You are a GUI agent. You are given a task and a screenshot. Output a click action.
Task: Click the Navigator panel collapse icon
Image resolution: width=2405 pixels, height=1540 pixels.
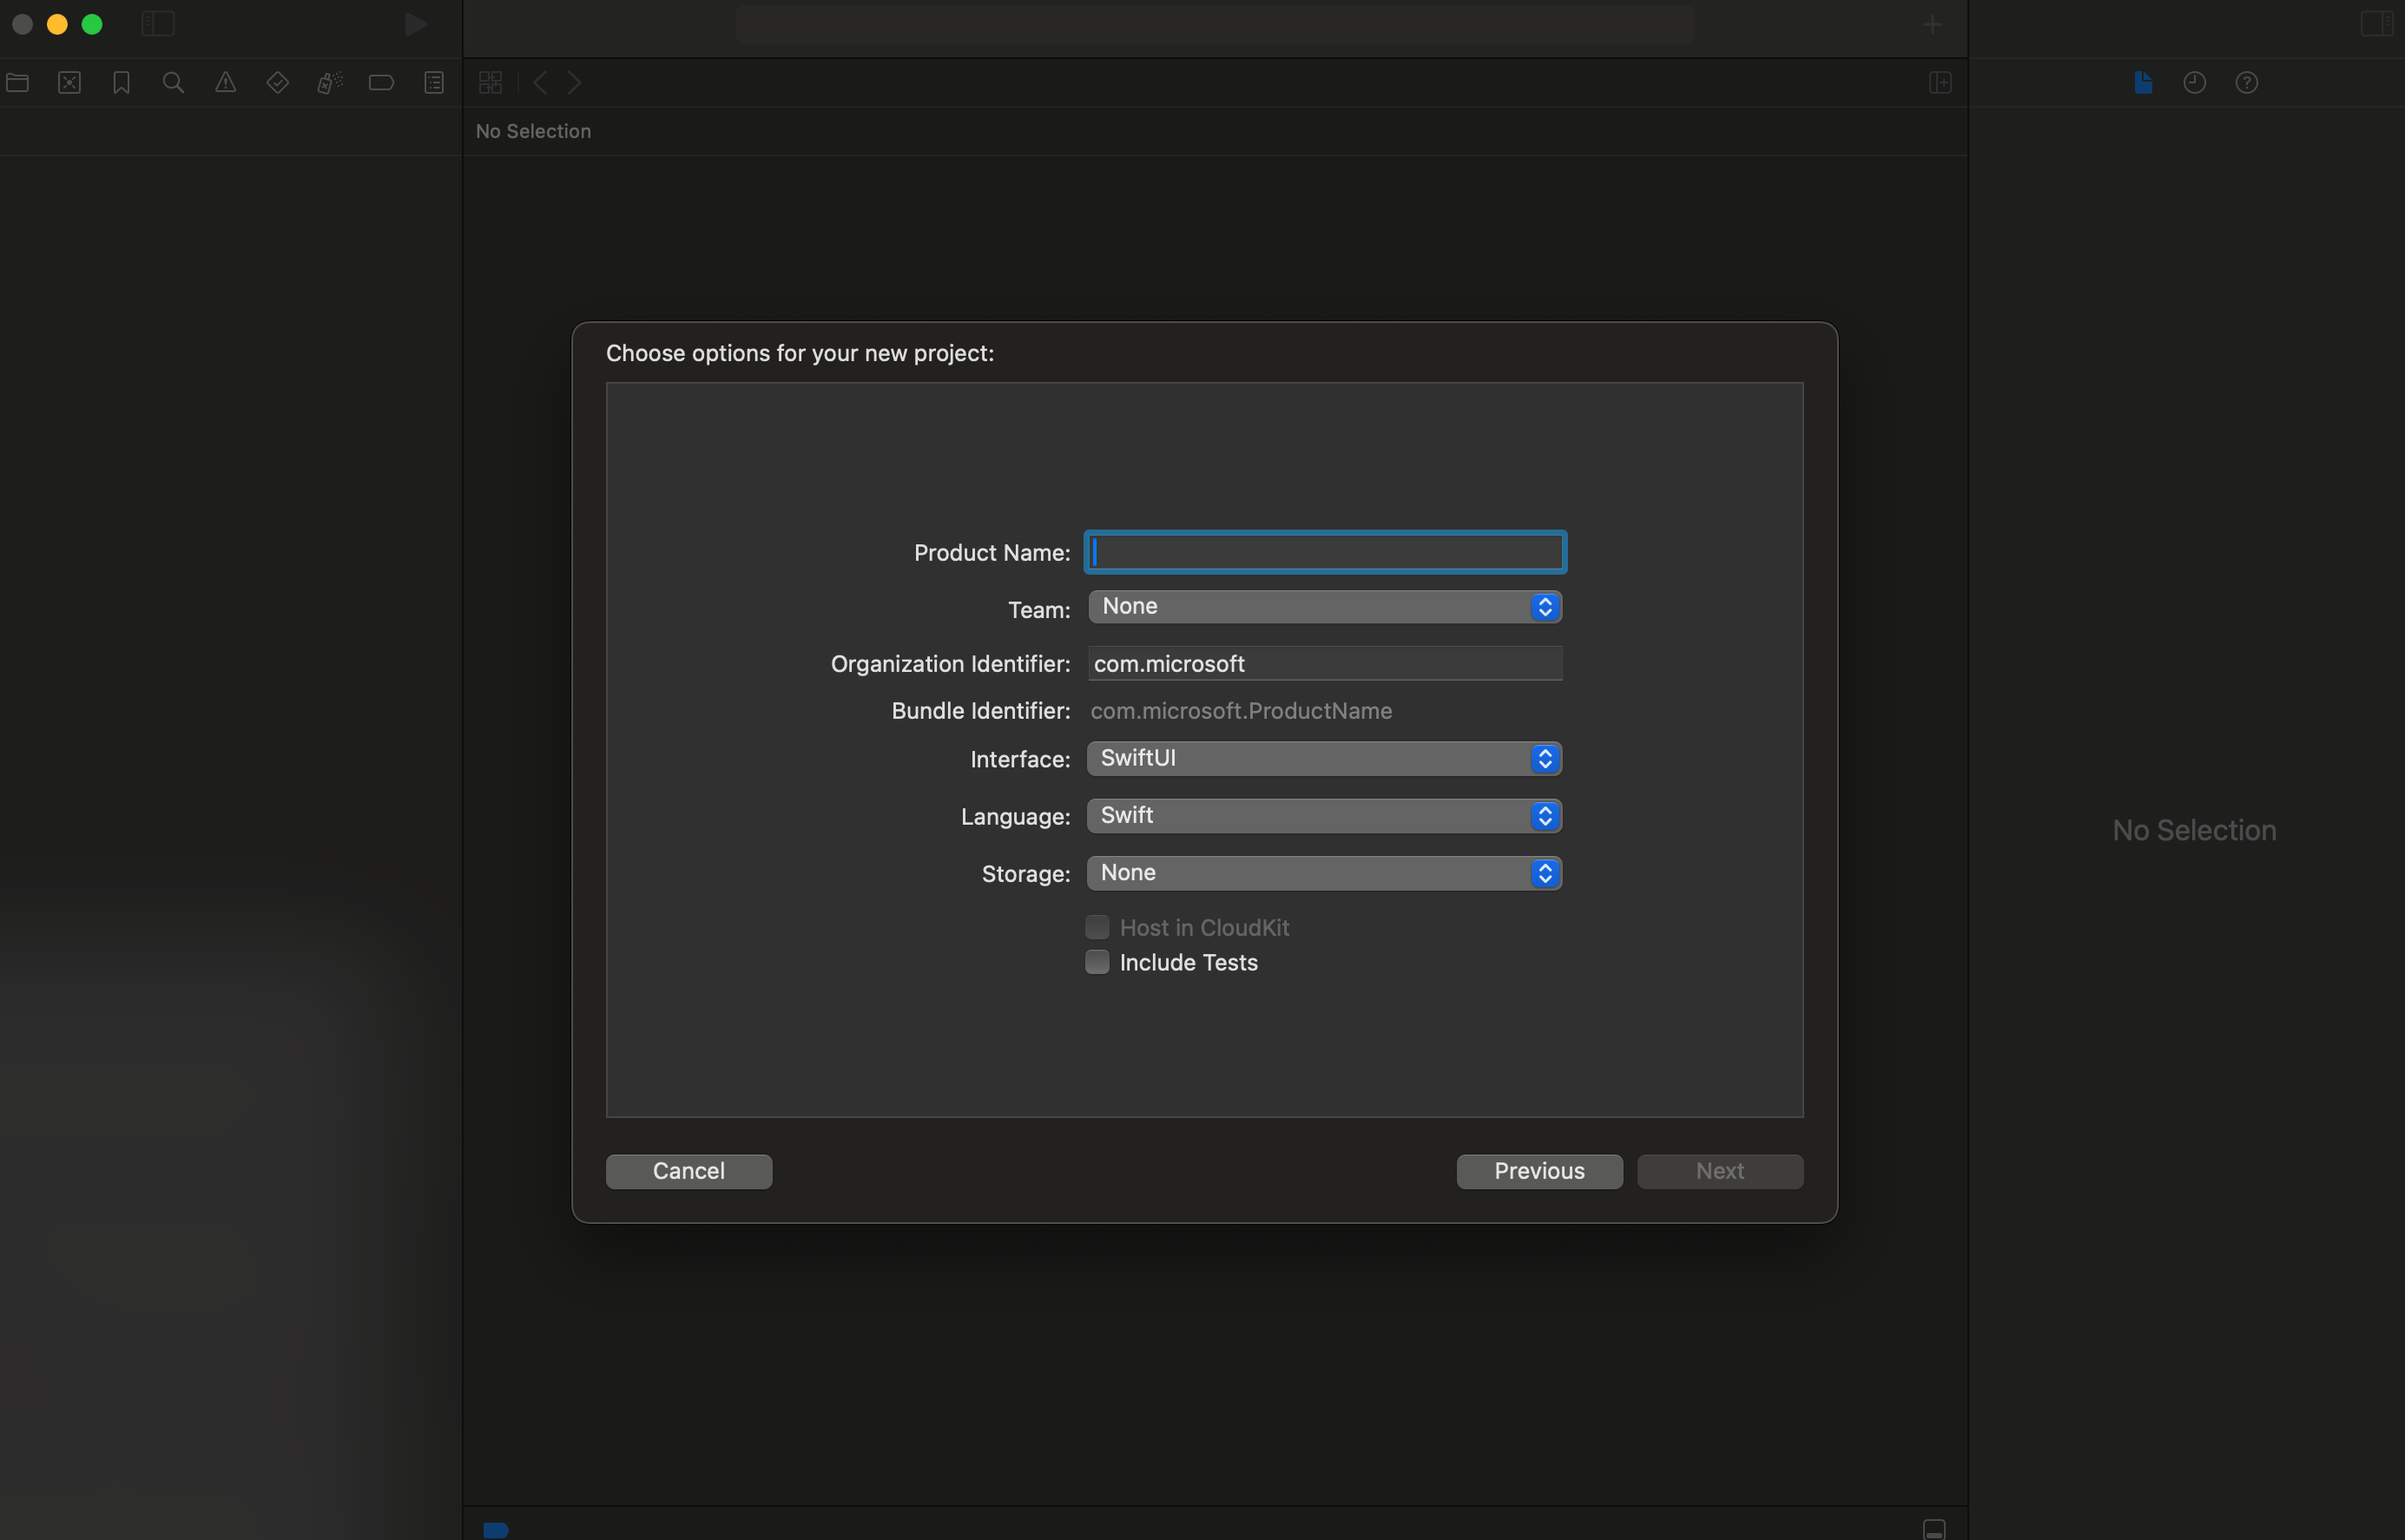pyautogui.click(x=156, y=23)
